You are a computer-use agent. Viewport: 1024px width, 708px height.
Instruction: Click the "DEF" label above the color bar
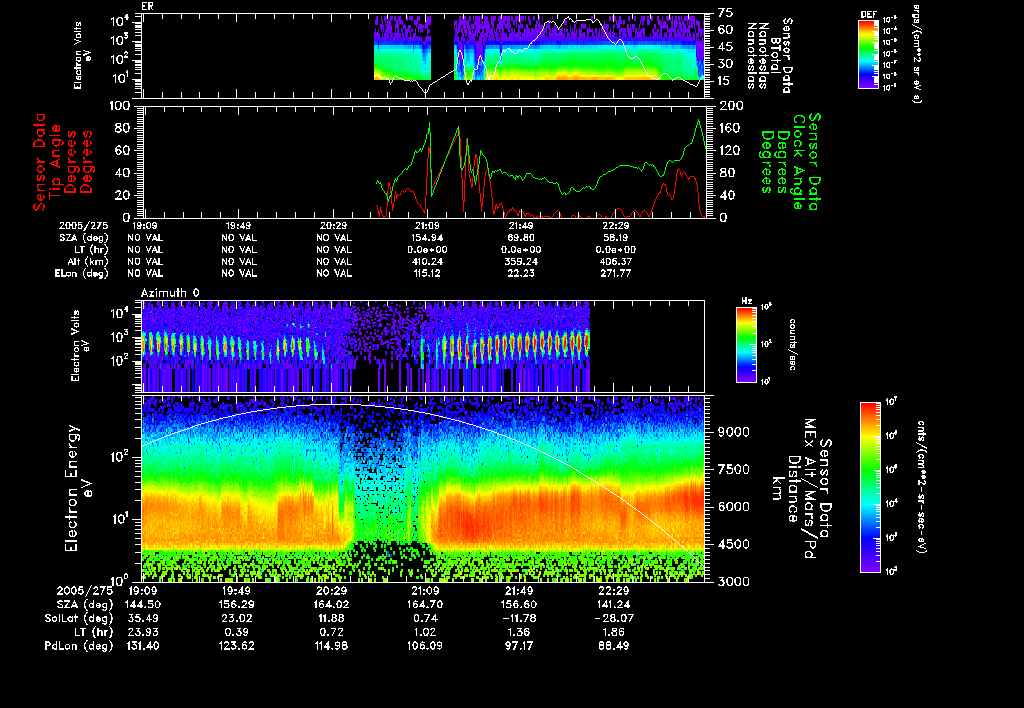click(x=868, y=14)
